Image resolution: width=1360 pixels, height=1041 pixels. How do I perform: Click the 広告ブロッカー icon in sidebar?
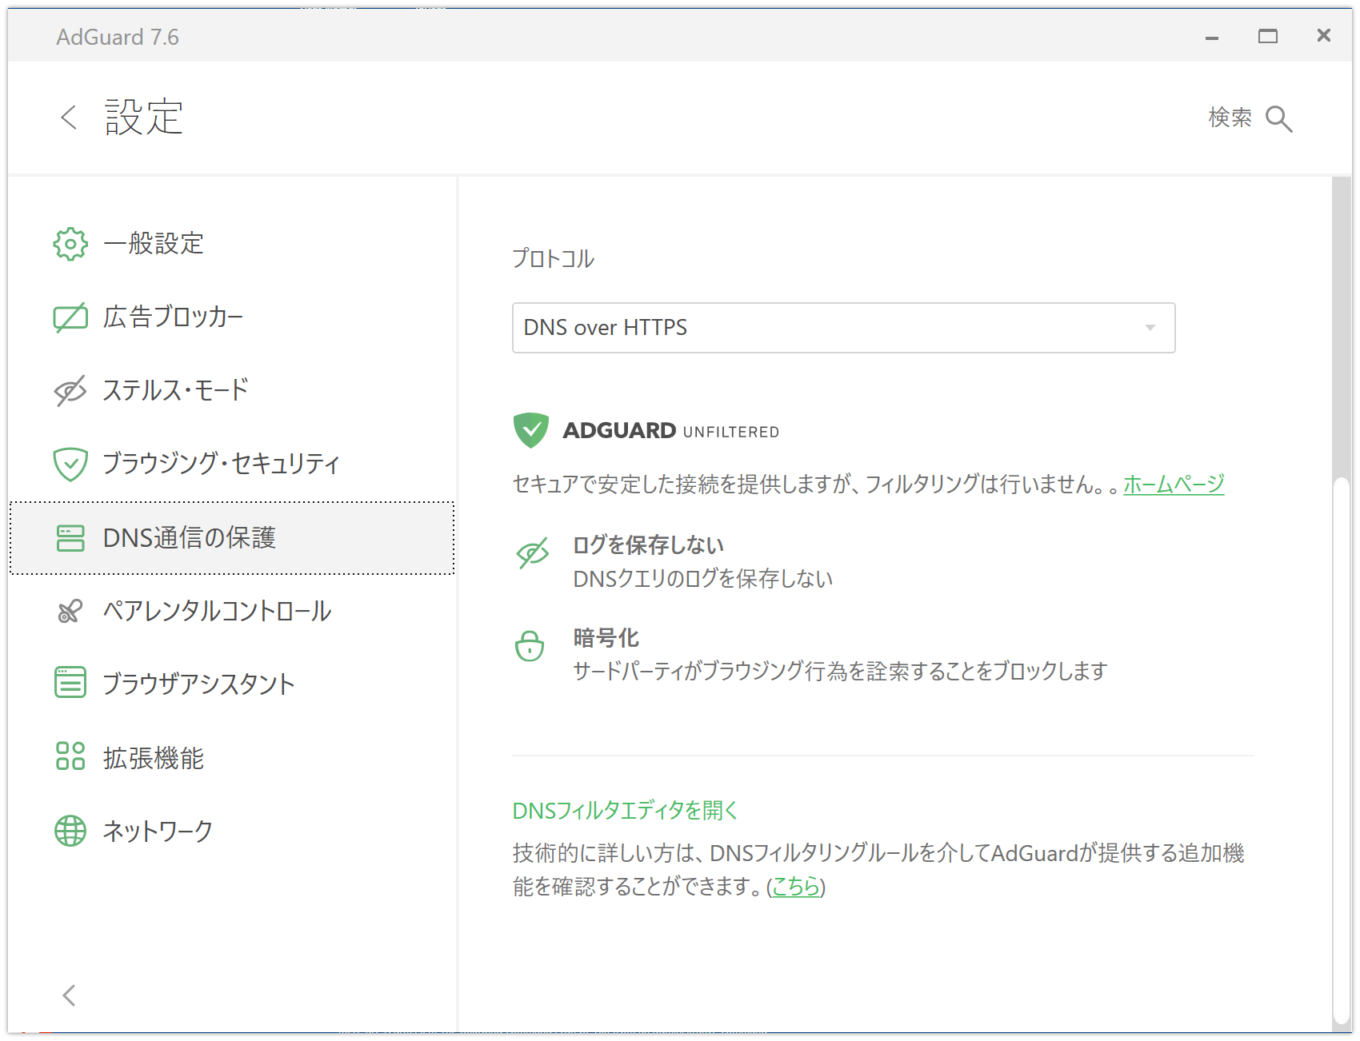[70, 318]
